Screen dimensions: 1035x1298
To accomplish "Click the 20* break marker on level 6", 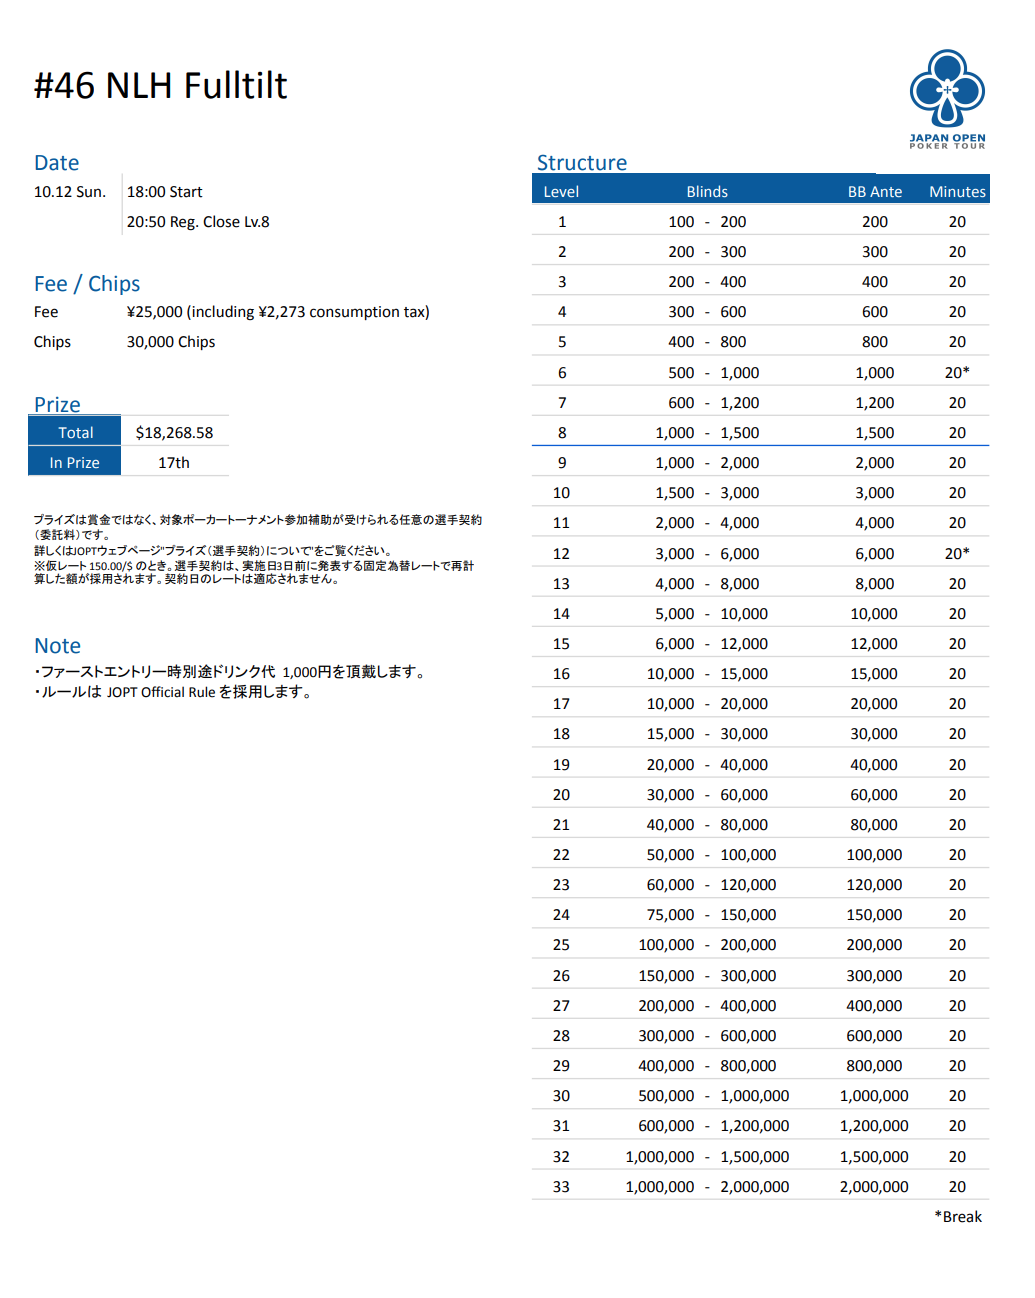I will click(957, 373).
